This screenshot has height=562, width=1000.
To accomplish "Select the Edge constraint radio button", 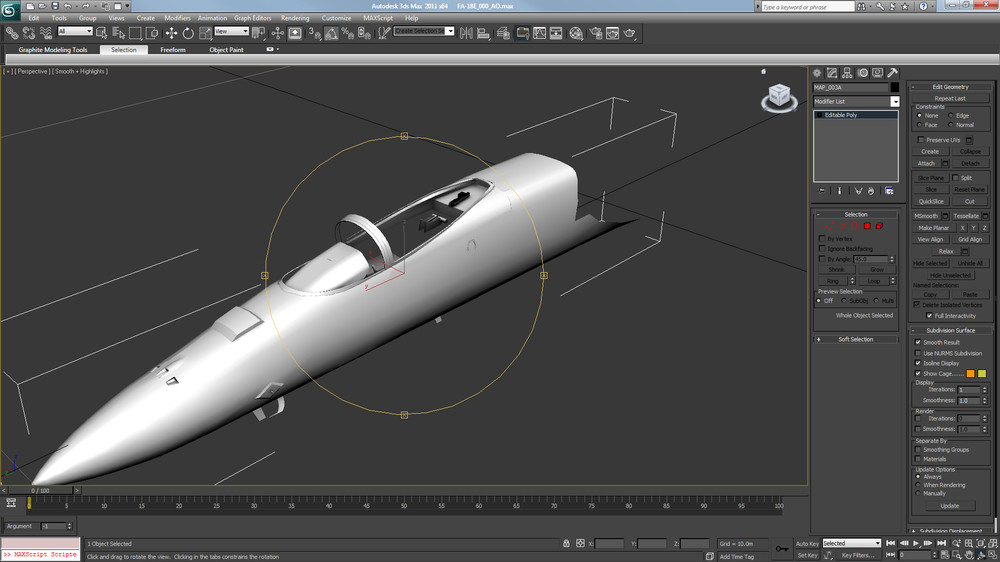I will click(951, 115).
